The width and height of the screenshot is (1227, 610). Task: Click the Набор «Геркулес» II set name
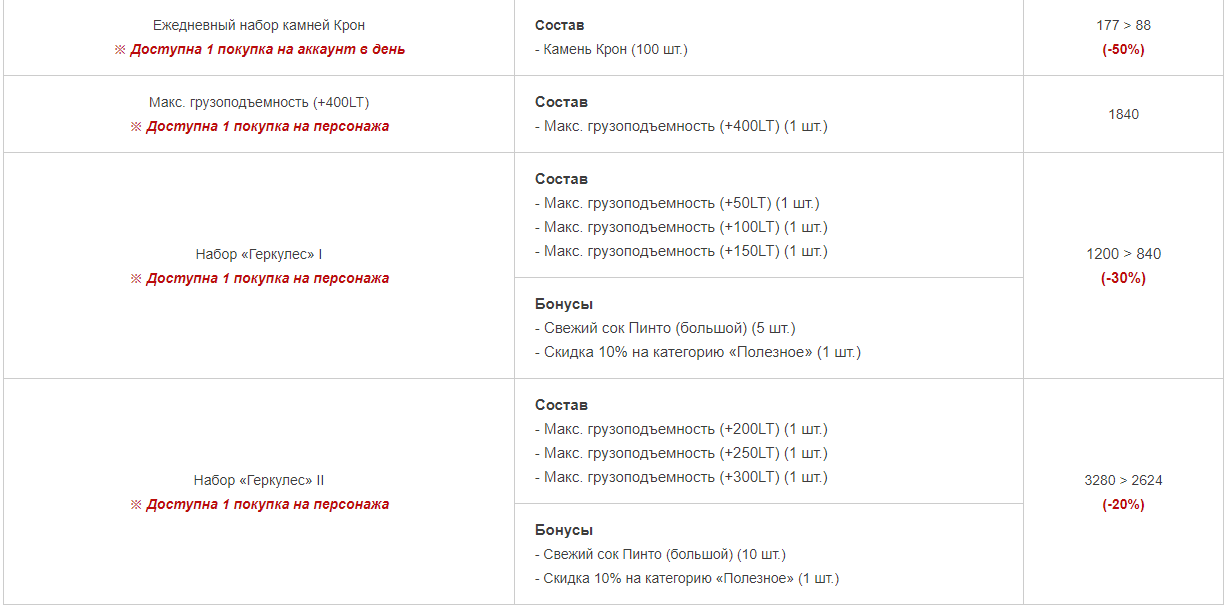pos(259,480)
